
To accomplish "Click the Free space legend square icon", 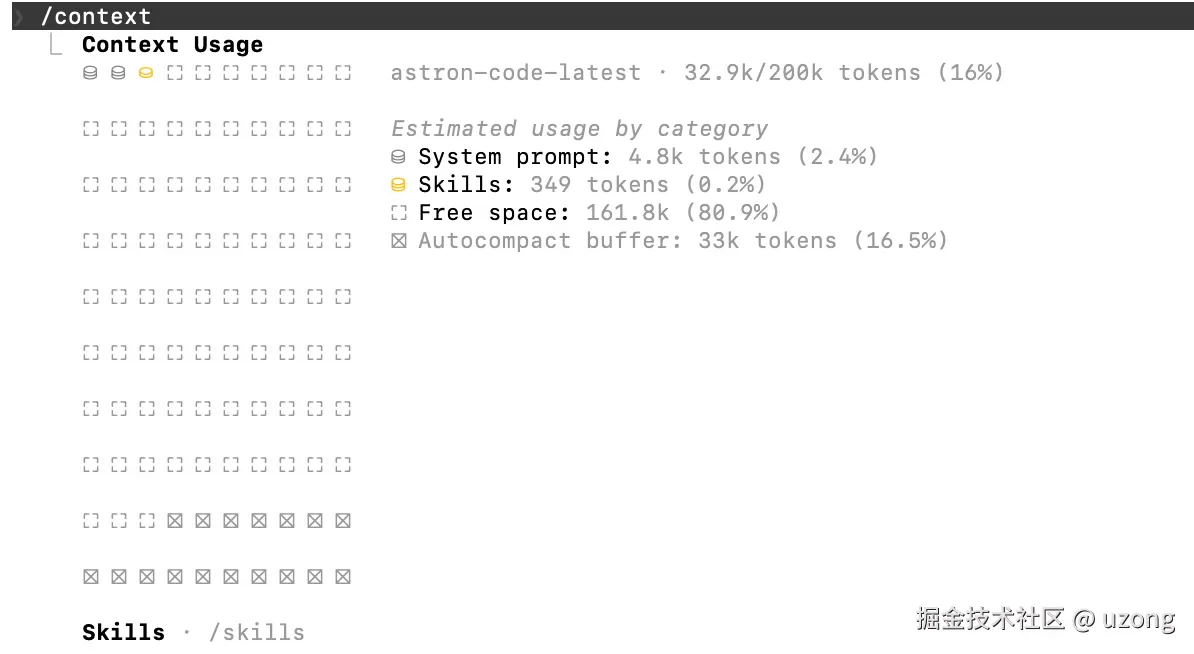I will [x=398, y=213].
